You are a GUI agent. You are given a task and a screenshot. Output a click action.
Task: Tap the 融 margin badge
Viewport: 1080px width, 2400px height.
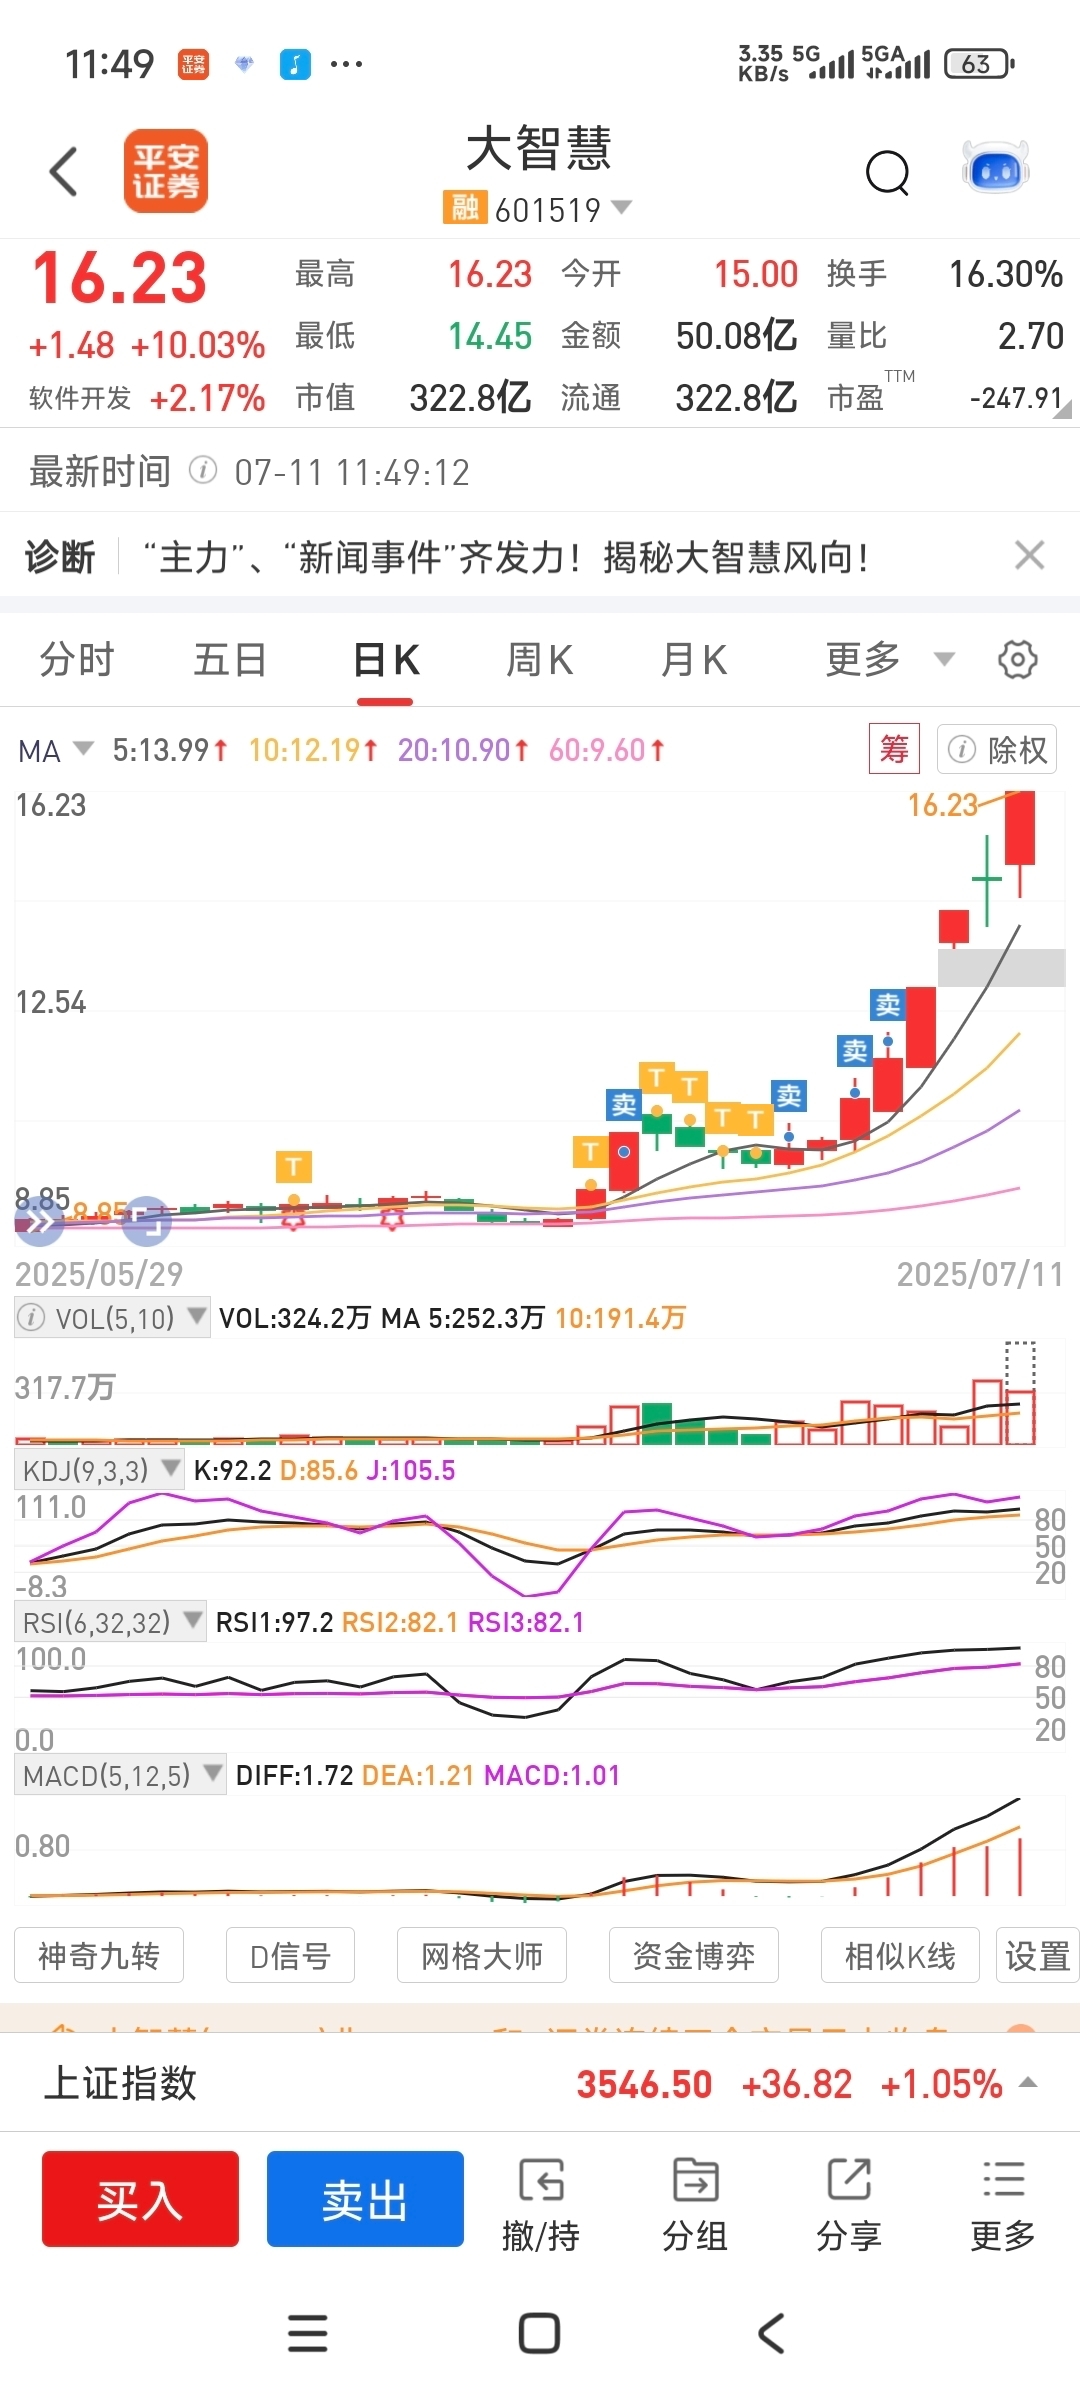click(465, 208)
